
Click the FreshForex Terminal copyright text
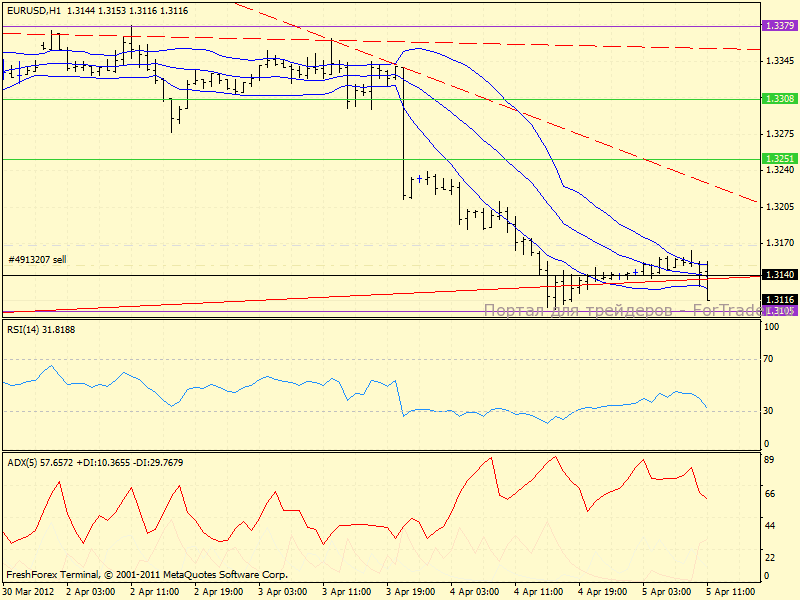147,575
